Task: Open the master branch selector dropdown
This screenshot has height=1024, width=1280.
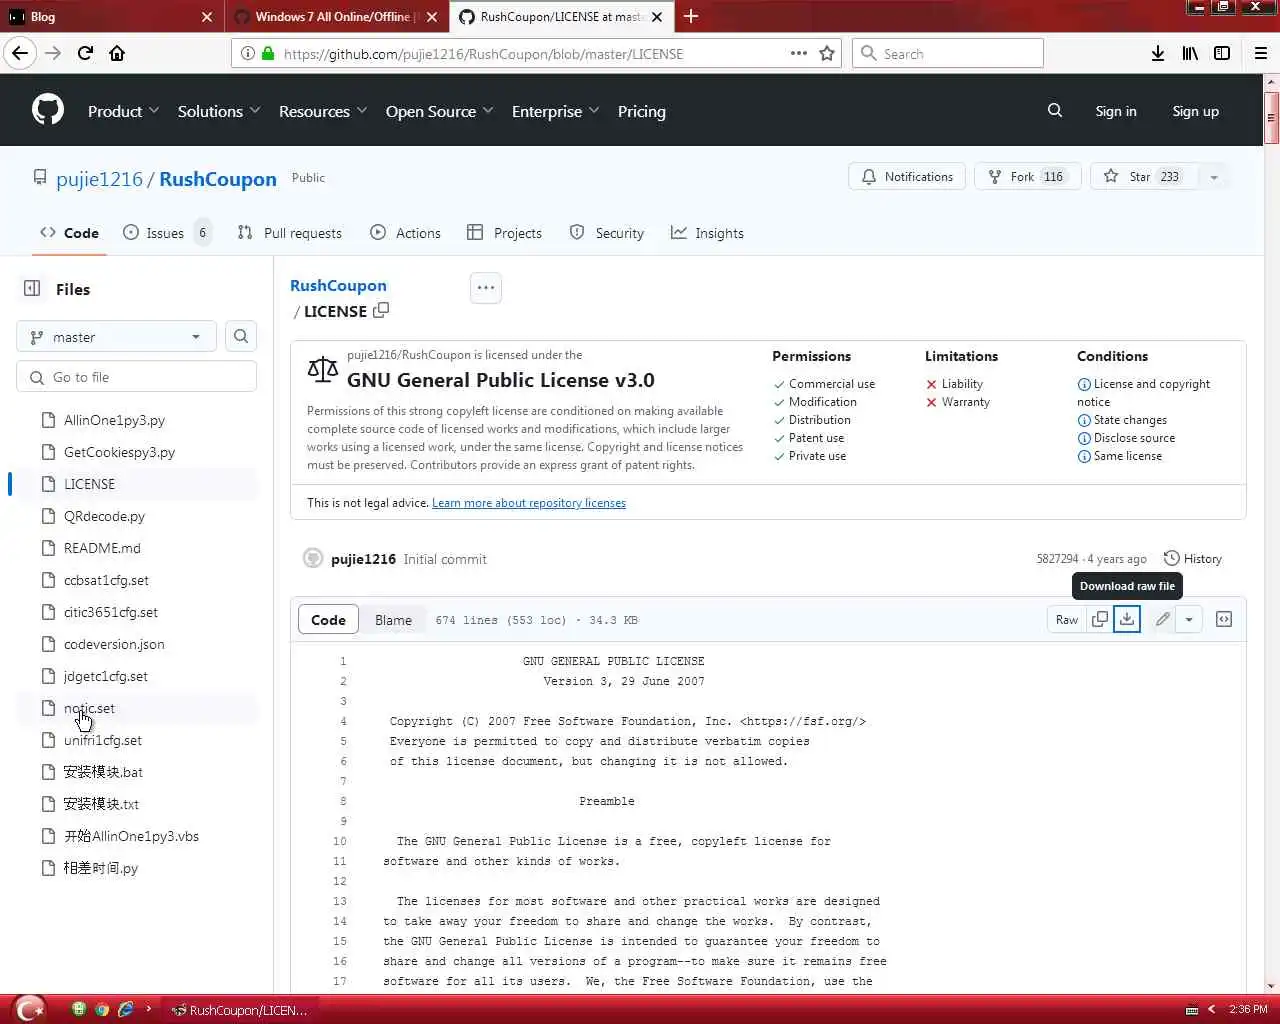Action: 116,336
